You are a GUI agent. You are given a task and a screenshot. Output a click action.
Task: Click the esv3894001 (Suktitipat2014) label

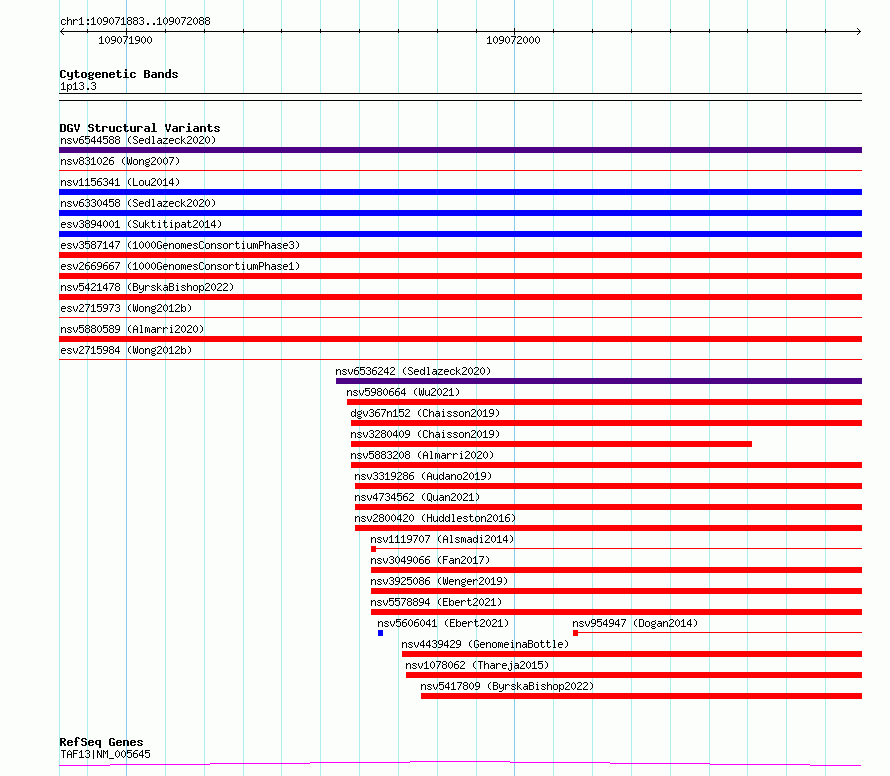(141, 224)
